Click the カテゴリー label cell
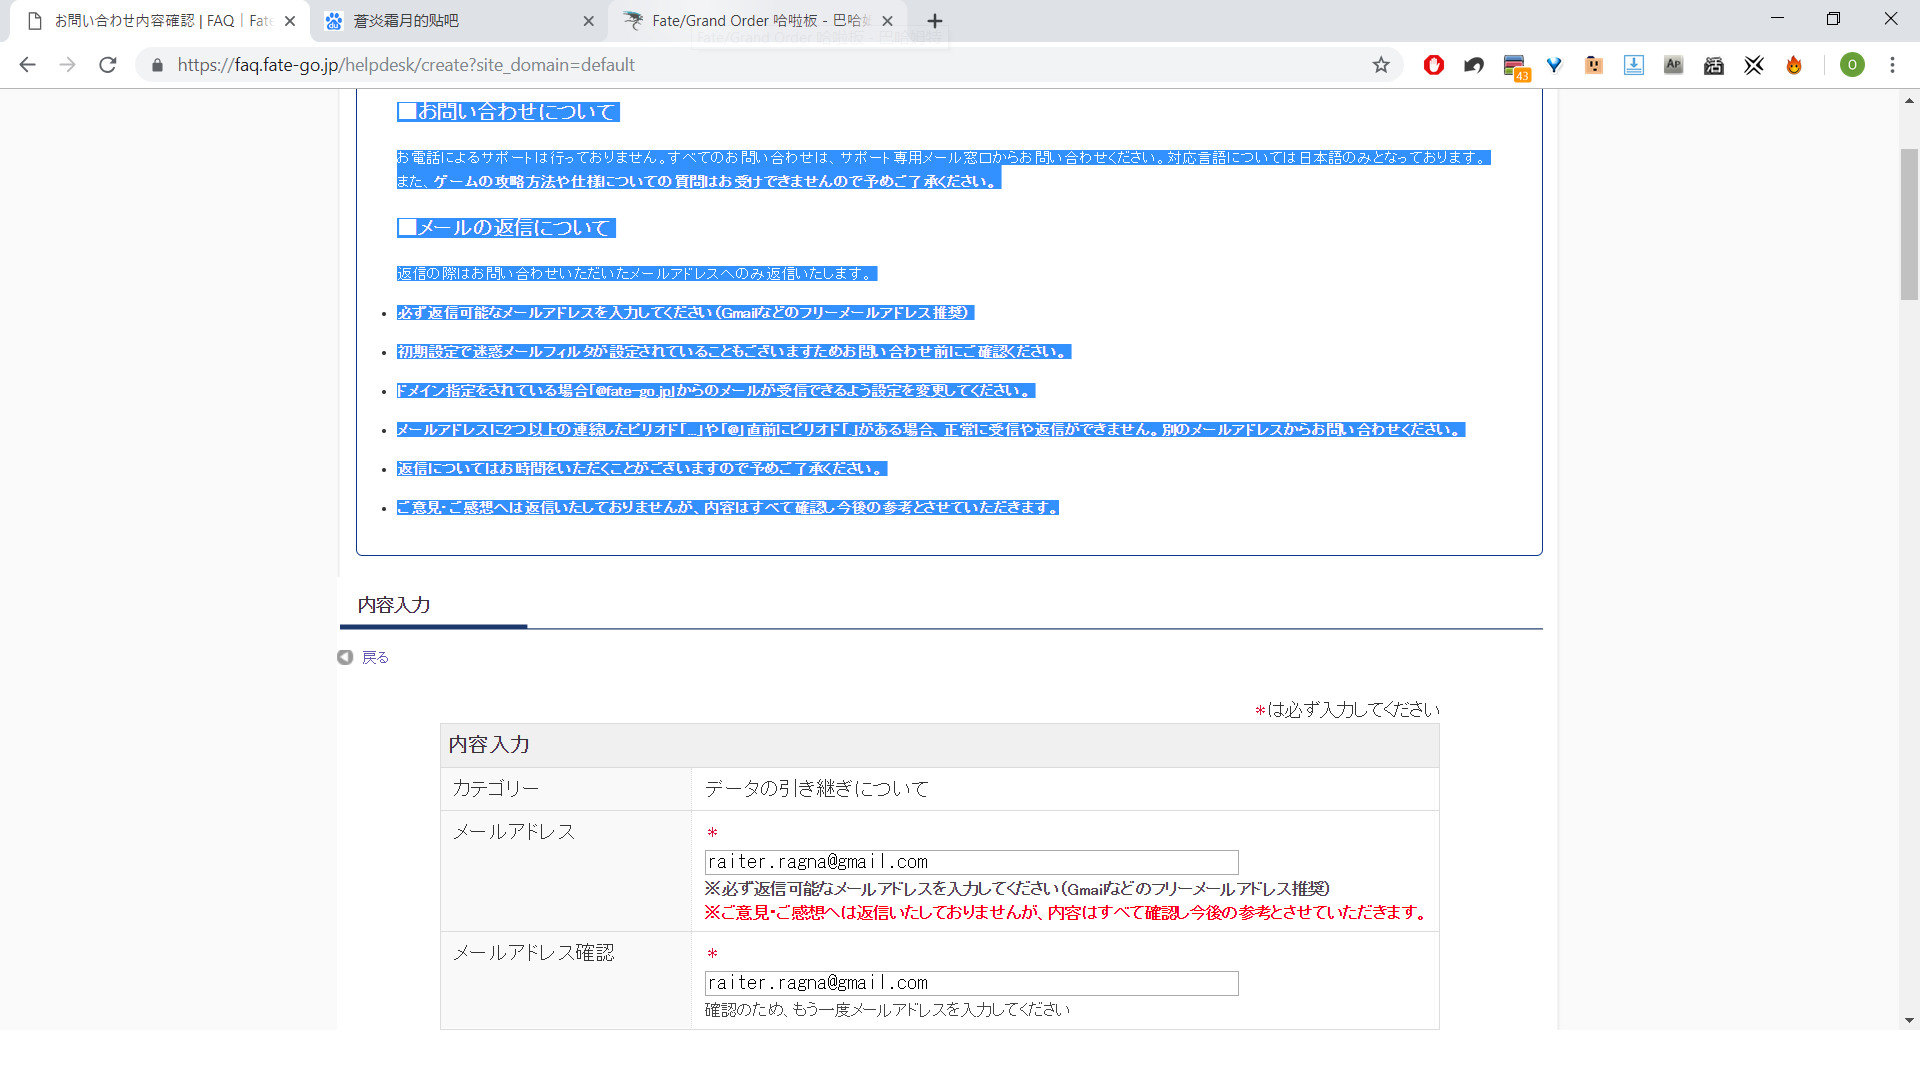The height and width of the screenshot is (1080, 1920). coord(566,789)
